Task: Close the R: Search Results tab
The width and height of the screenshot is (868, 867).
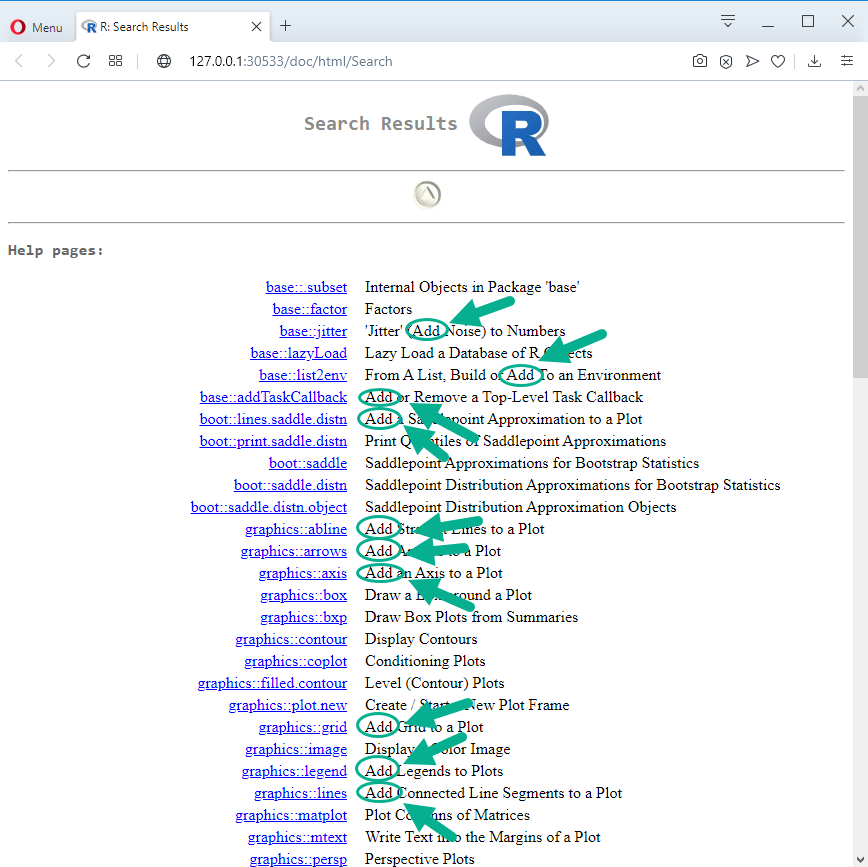Action: [256, 27]
